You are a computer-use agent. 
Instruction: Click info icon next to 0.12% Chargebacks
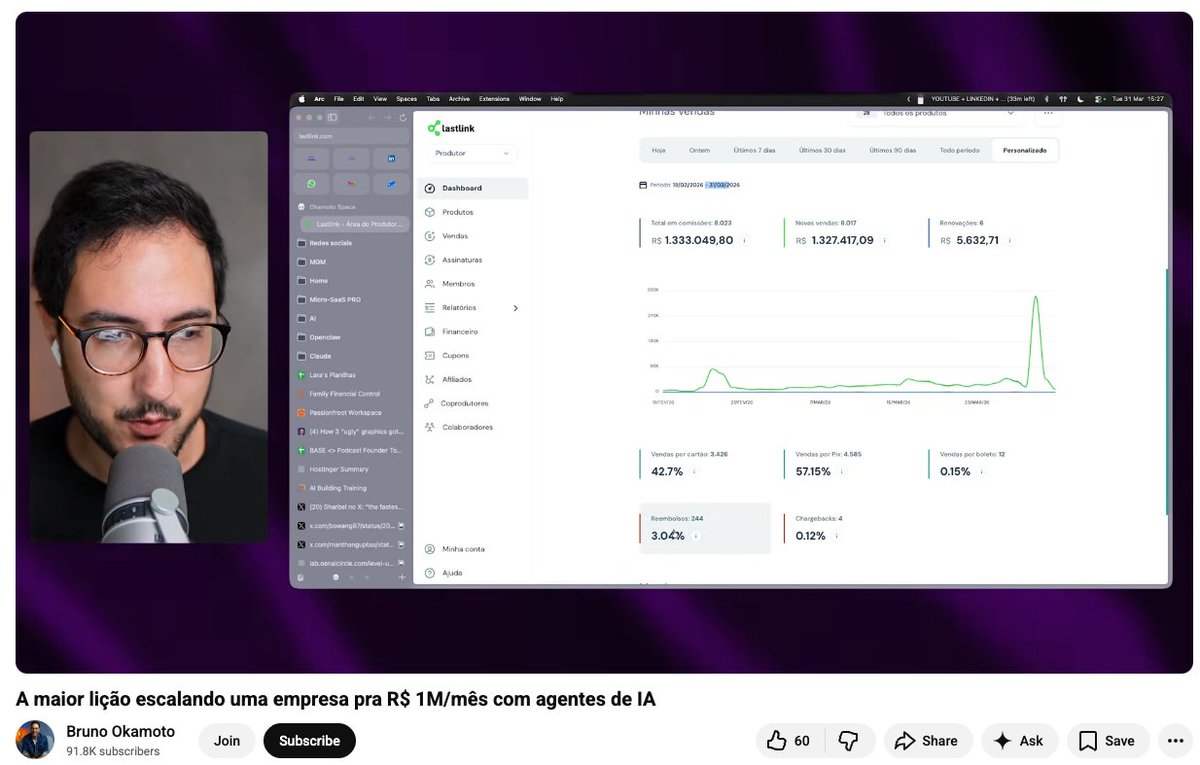(837, 536)
